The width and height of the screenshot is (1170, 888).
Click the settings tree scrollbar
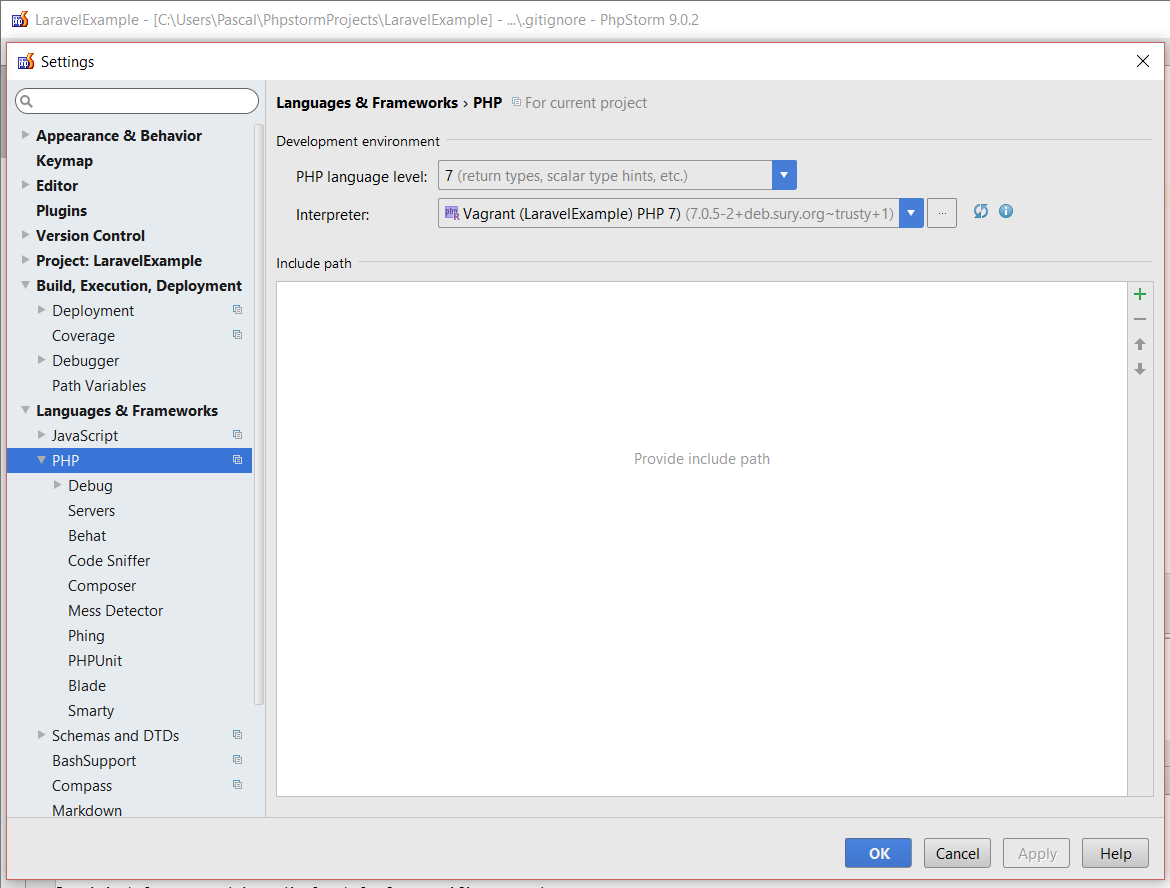259,414
